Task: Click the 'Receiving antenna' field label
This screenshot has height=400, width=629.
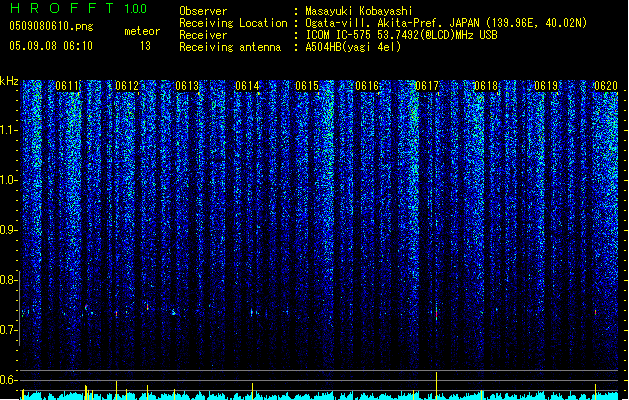Action: [x=230, y=47]
